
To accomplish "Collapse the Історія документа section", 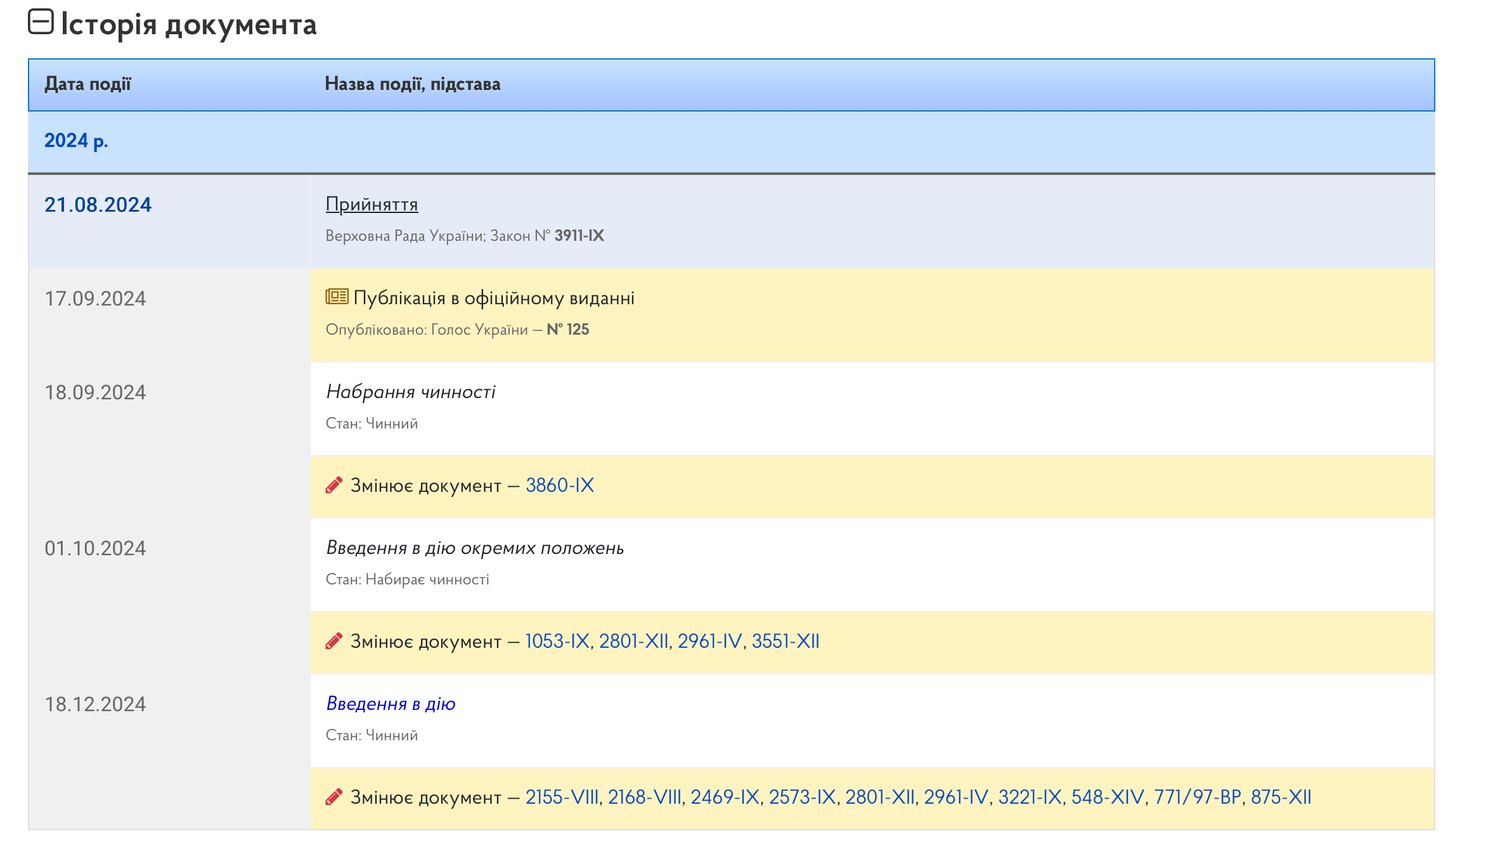I will pyautogui.click(x=40, y=22).
